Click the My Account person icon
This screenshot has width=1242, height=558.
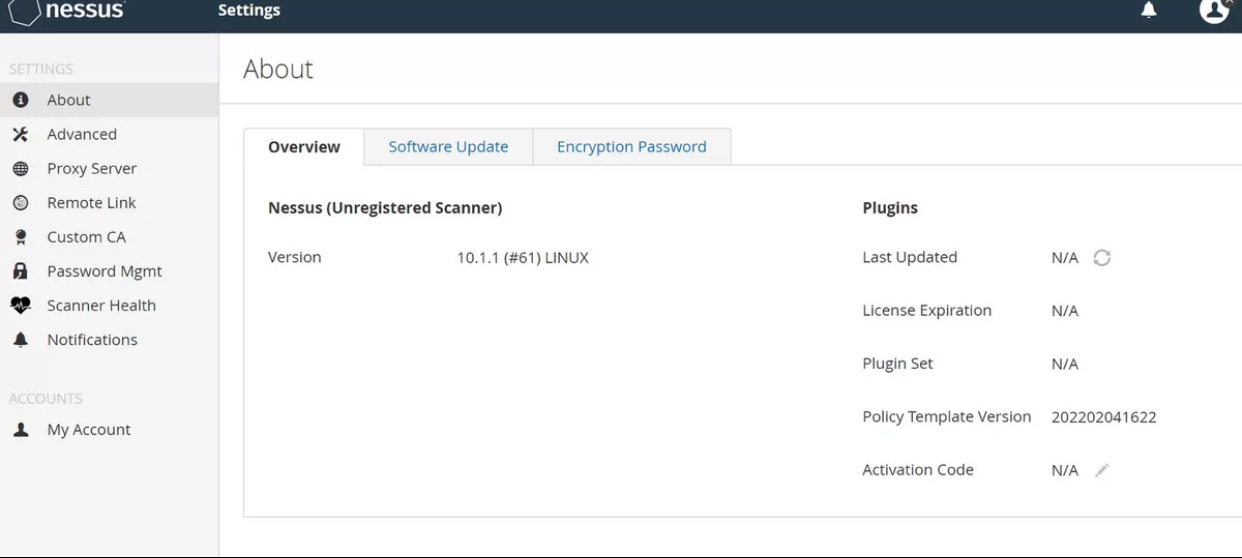[20, 430]
